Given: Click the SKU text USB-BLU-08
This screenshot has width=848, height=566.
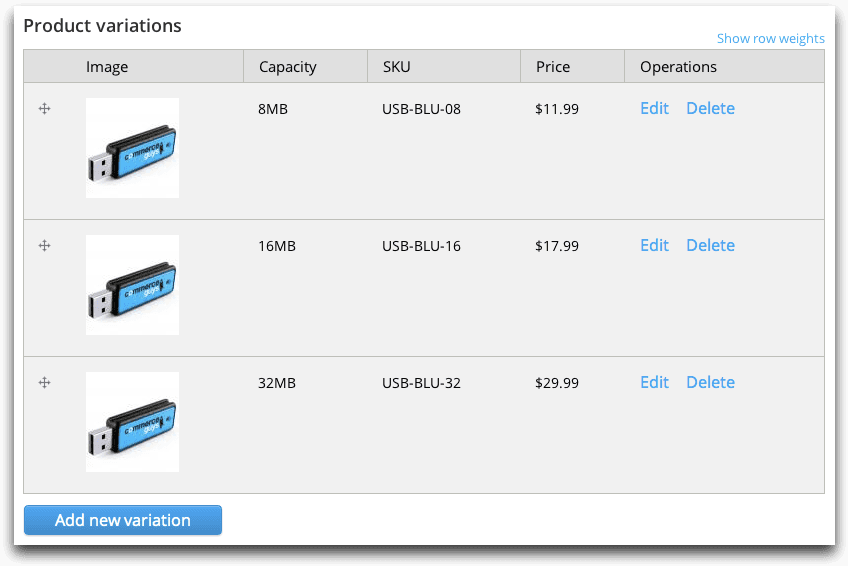Looking at the screenshot, I should [421, 109].
